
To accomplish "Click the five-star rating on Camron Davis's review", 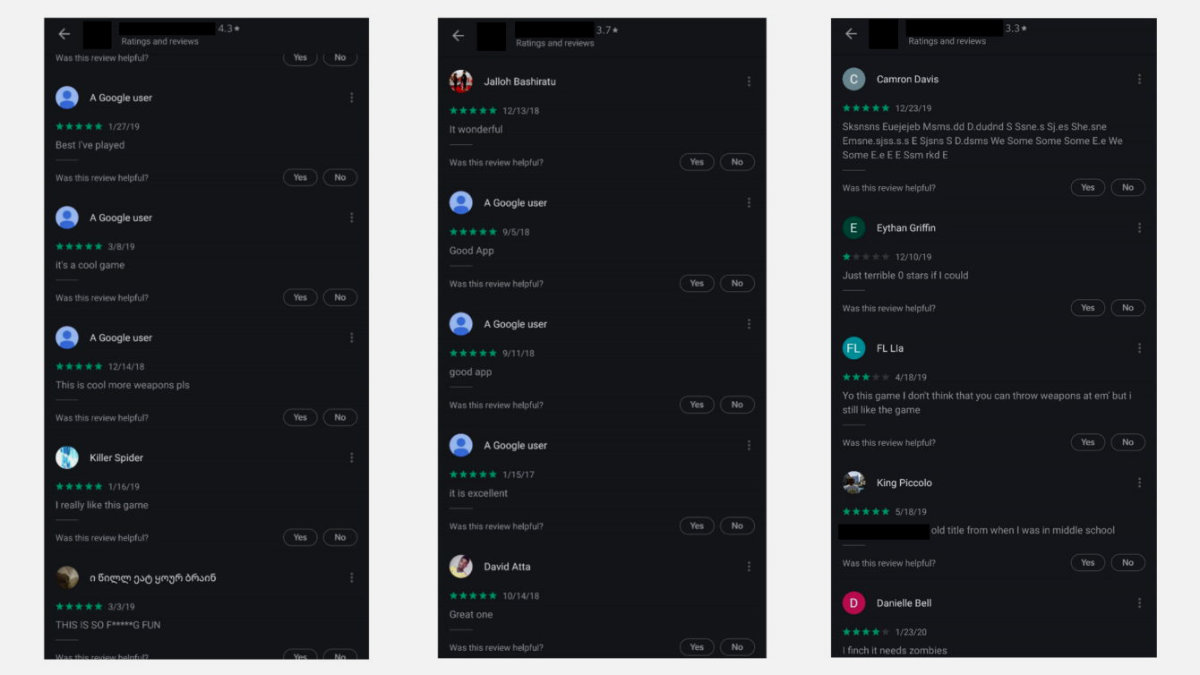I will pos(866,108).
